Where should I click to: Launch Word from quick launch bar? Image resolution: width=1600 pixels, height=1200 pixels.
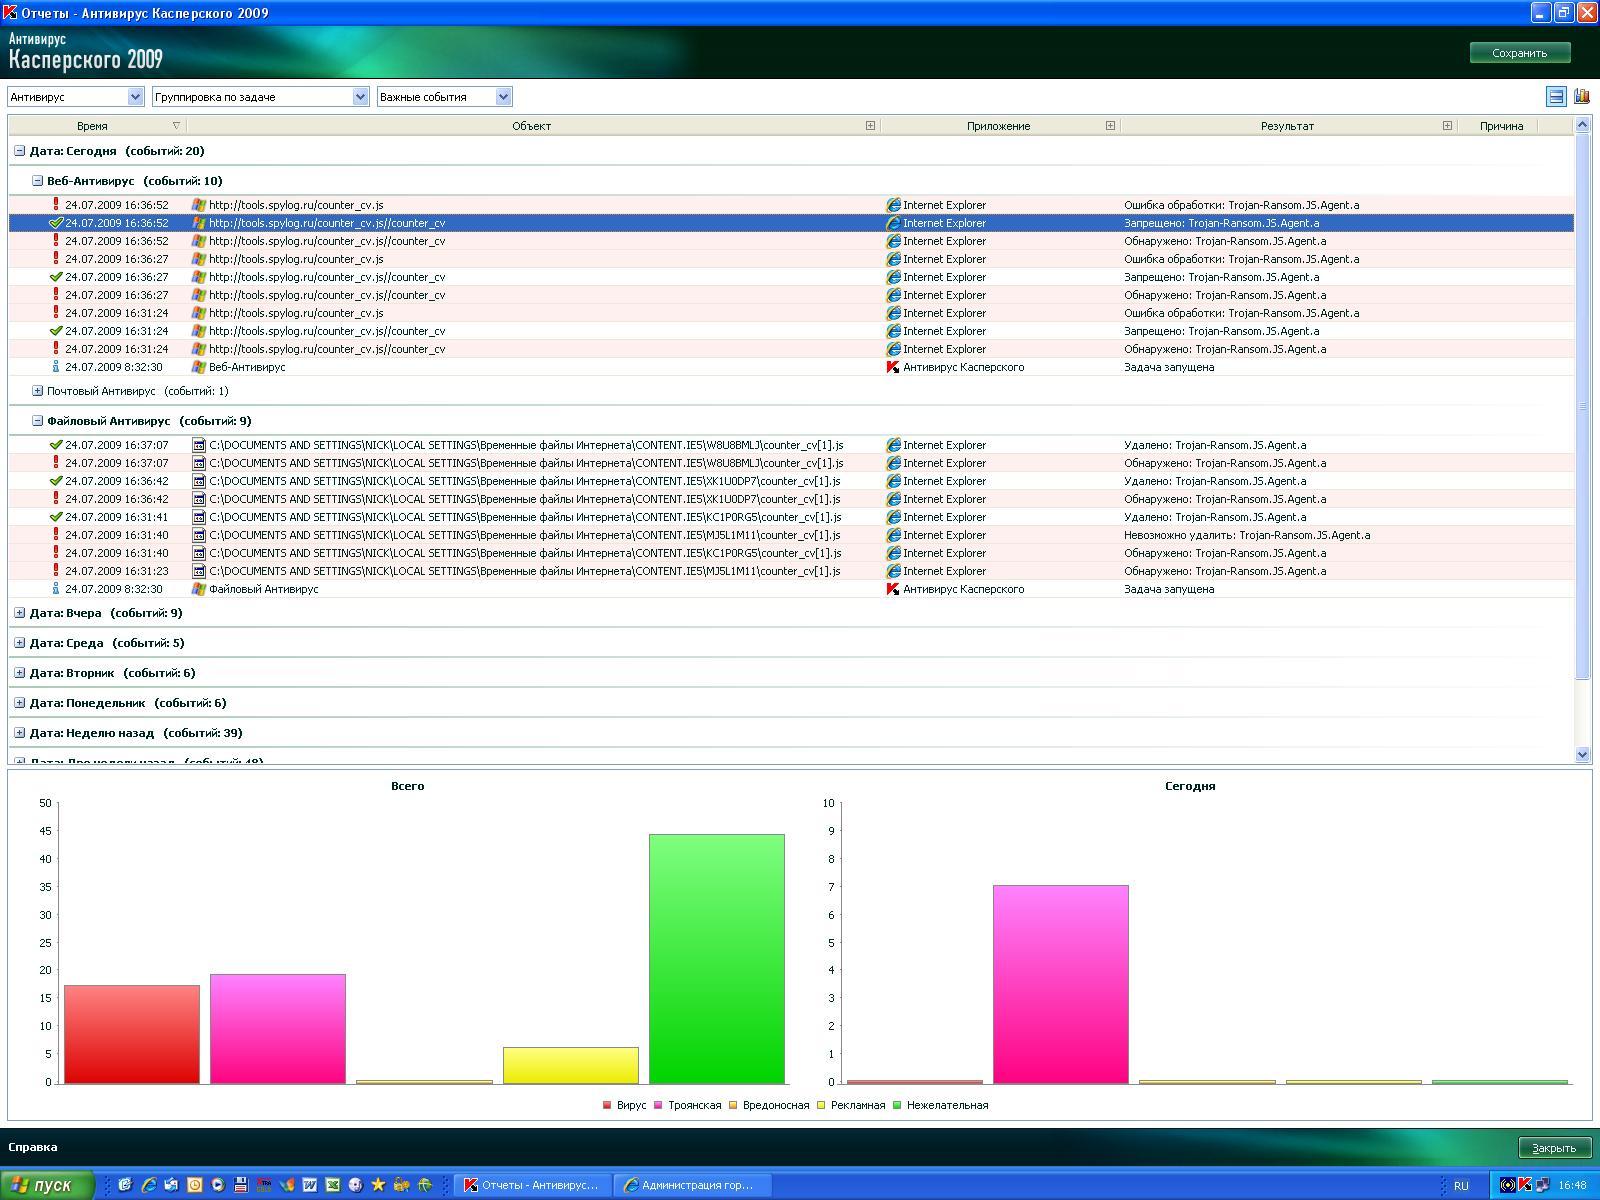pos(310,1185)
